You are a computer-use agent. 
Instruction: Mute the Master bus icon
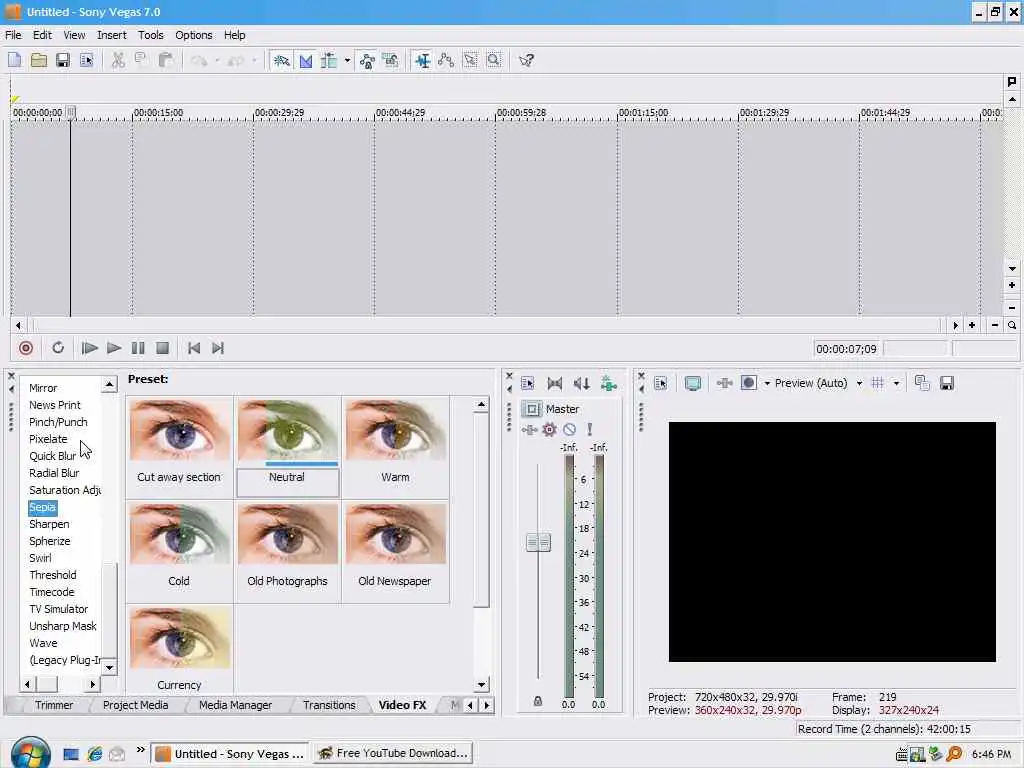569,429
